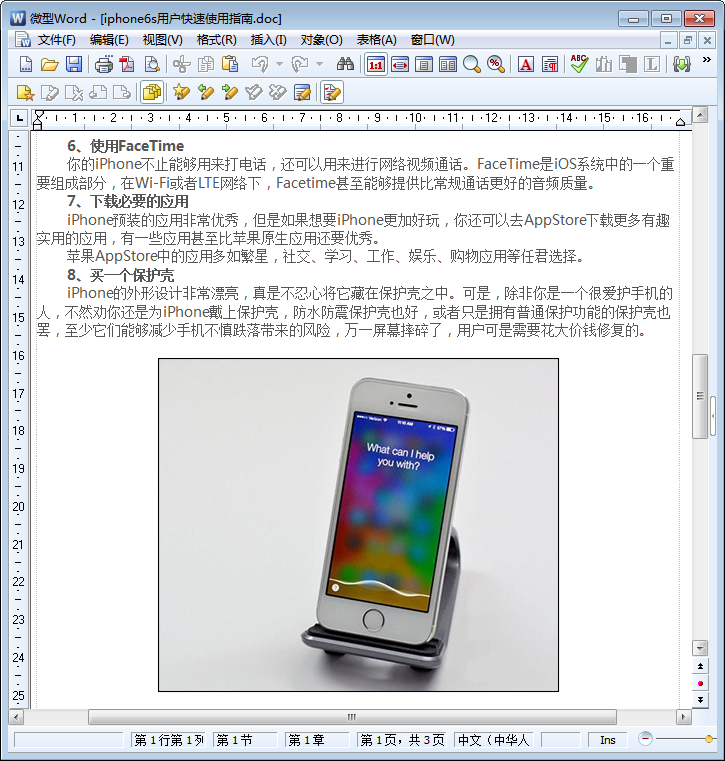Click the heading 7、下载必要的应用
This screenshot has height=761, width=725.
pyautogui.click(x=128, y=201)
